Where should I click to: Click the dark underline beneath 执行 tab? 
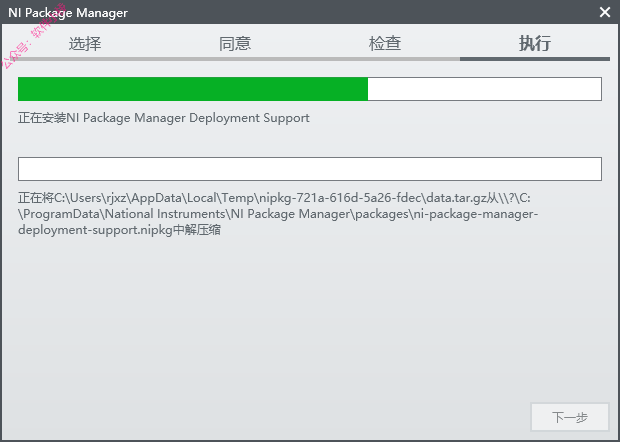coord(535,59)
